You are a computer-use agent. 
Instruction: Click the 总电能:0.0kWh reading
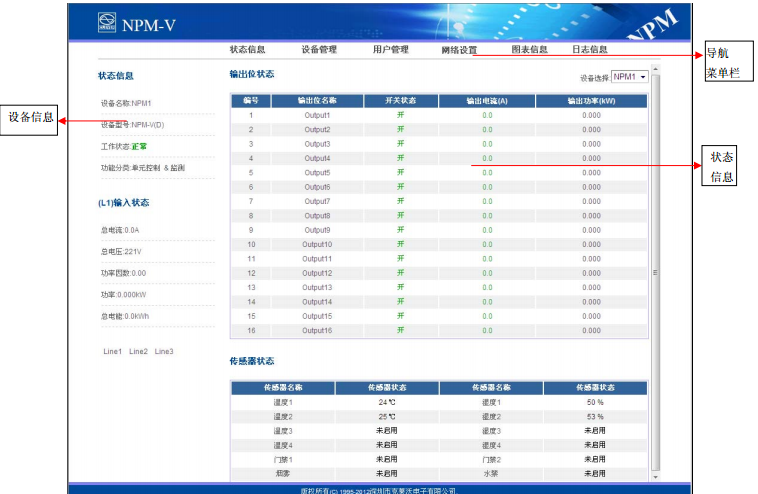pyautogui.click(x=125, y=317)
